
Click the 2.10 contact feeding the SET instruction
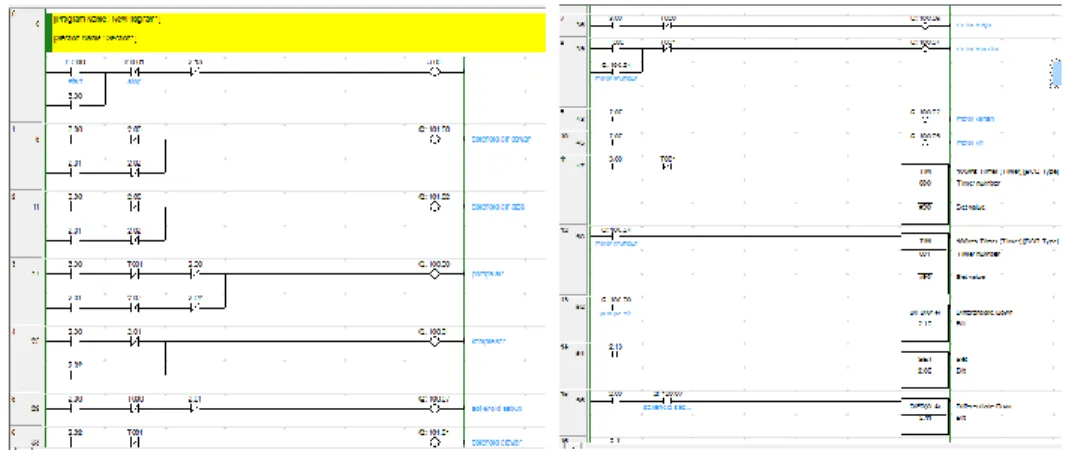[616, 351]
